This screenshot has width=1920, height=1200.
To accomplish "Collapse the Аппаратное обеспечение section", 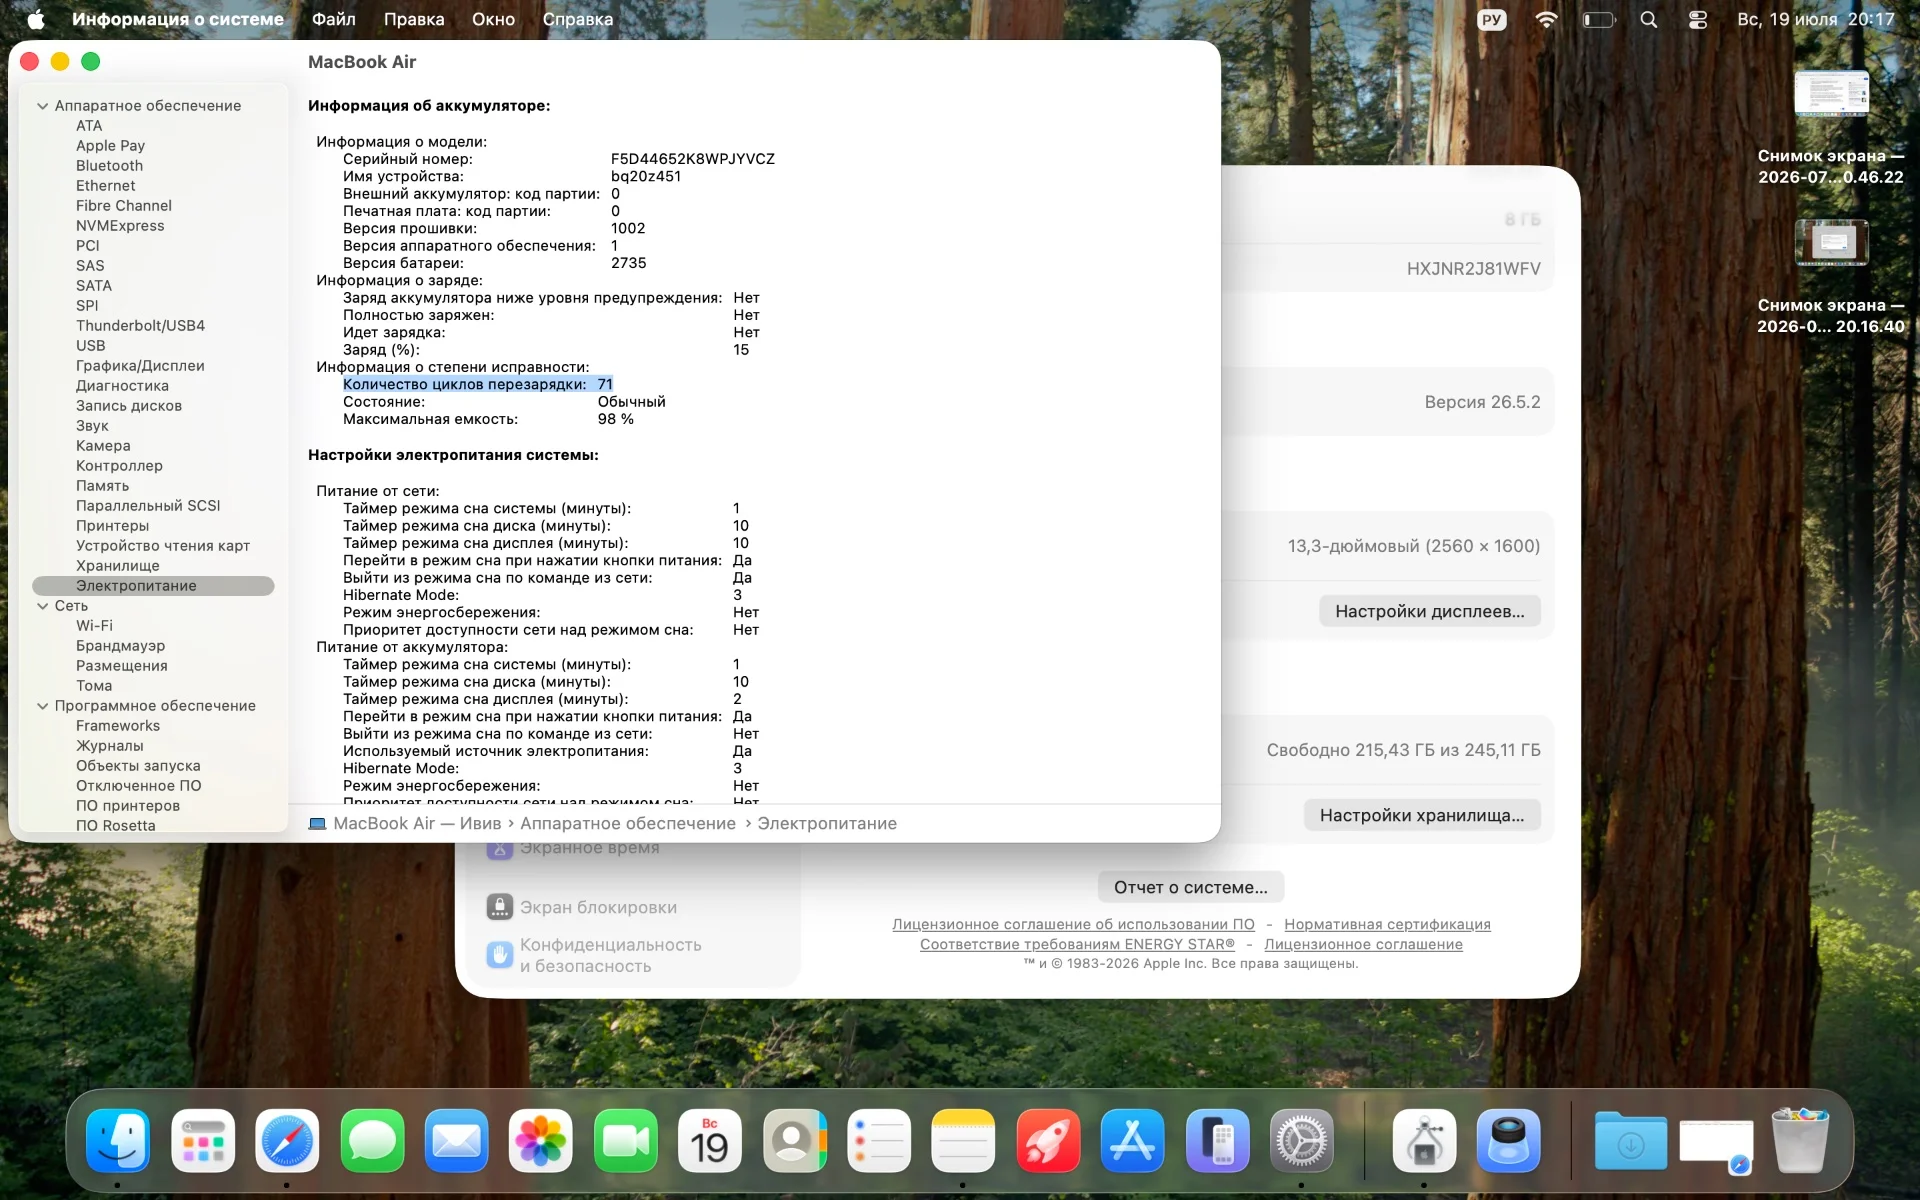I will pos(42,106).
